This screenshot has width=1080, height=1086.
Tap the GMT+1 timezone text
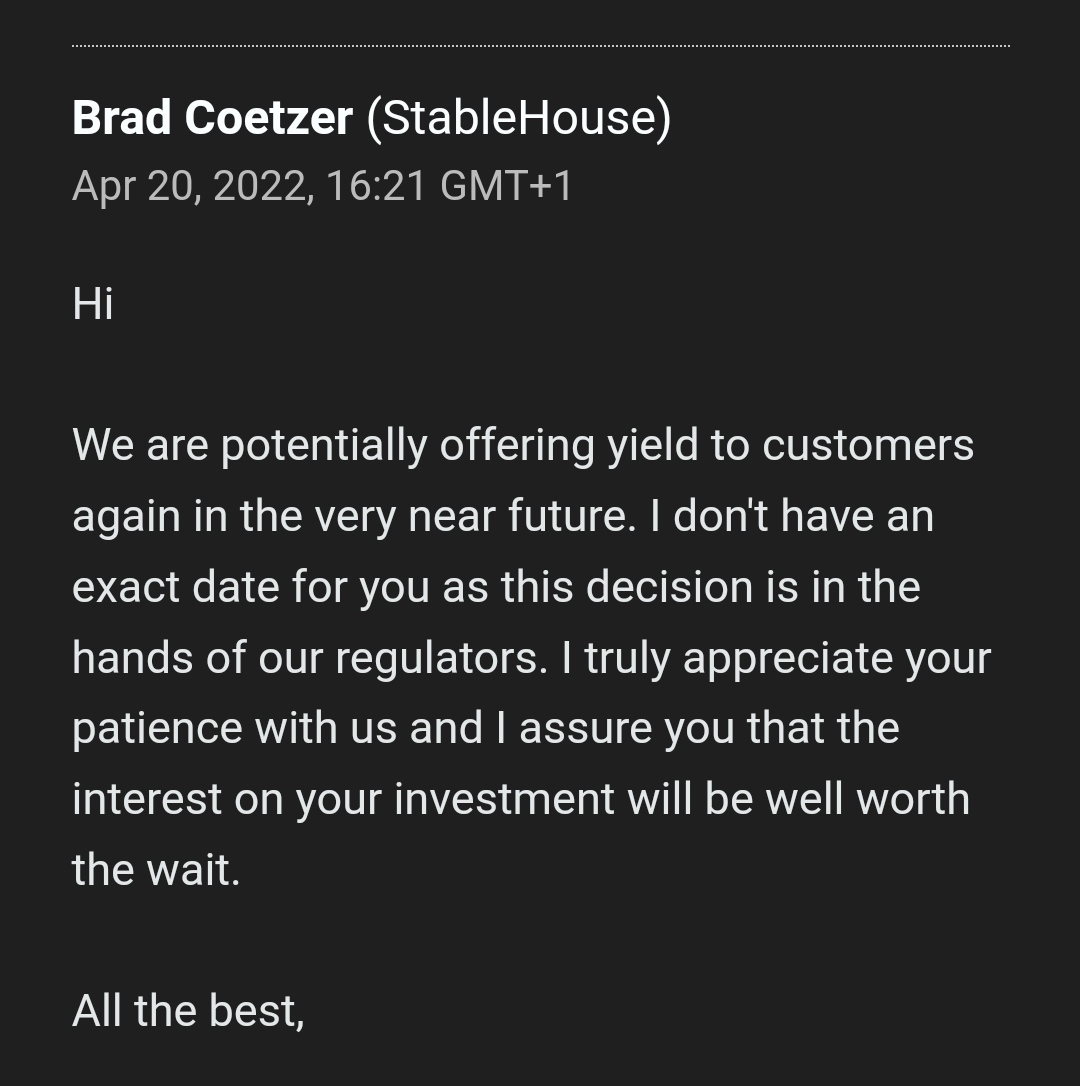tap(506, 186)
